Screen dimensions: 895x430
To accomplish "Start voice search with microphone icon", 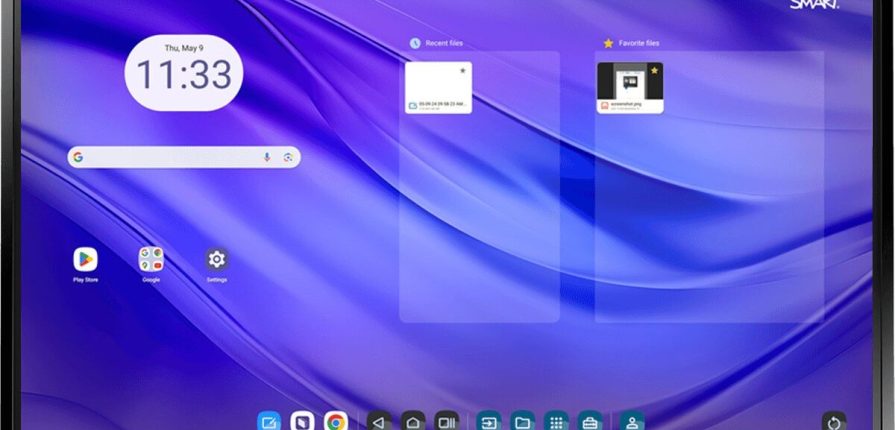I will point(267,157).
